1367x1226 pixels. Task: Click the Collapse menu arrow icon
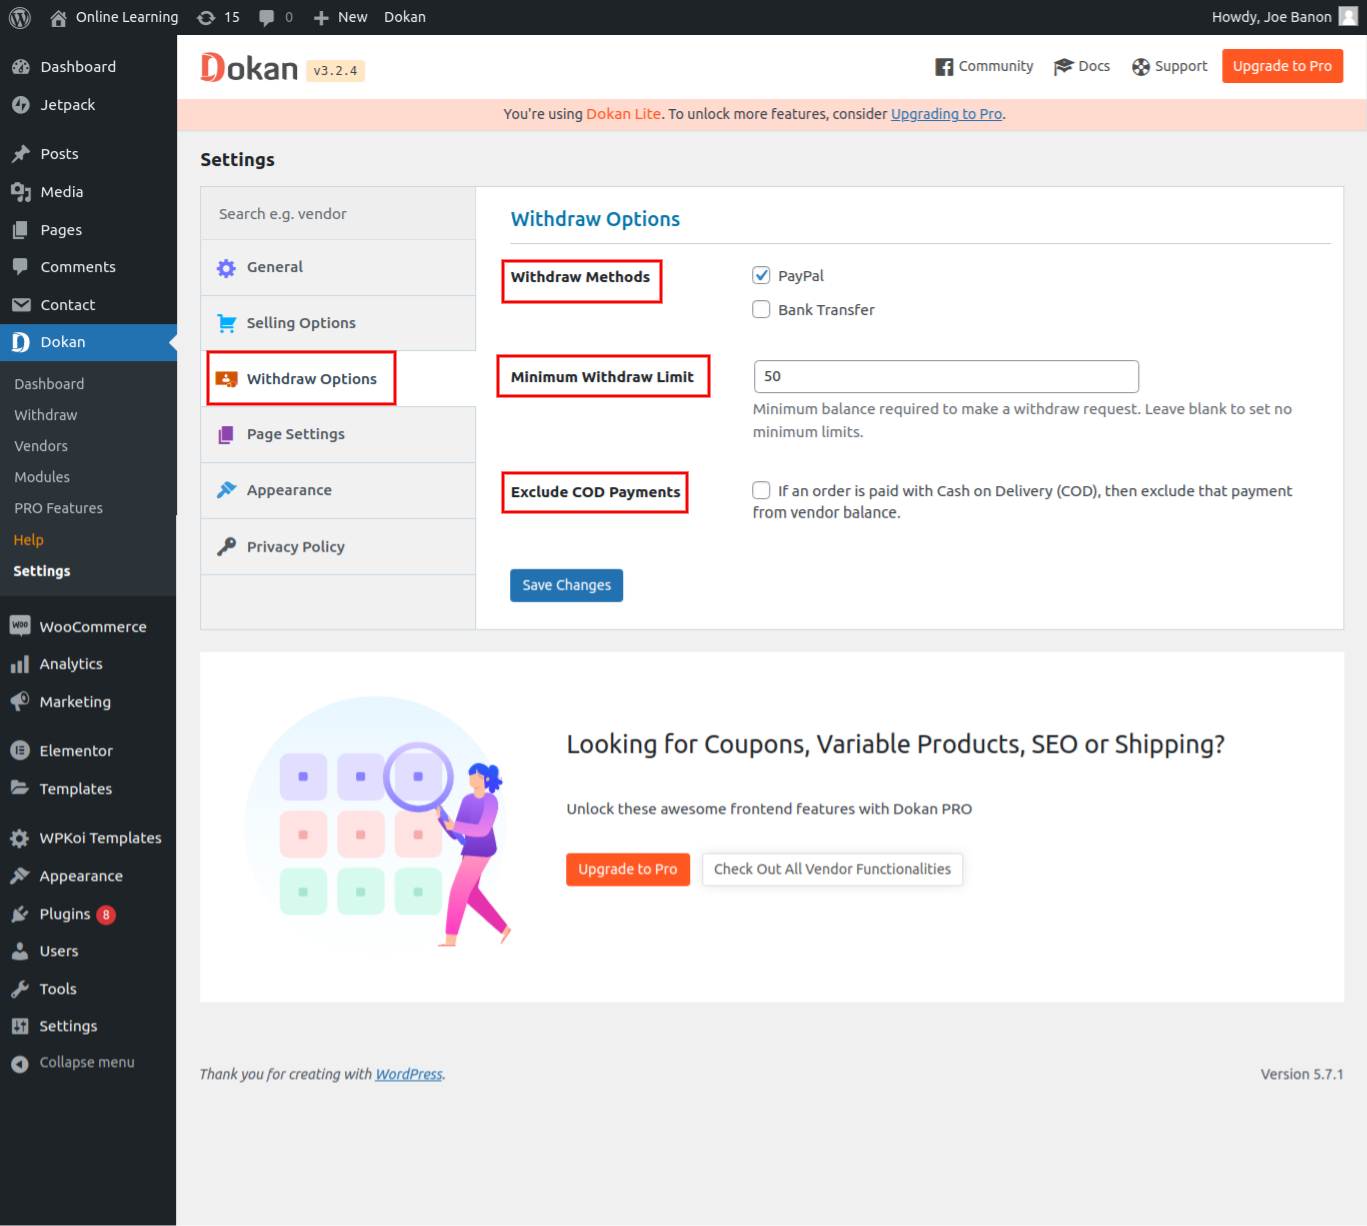tap(20, 1063)
